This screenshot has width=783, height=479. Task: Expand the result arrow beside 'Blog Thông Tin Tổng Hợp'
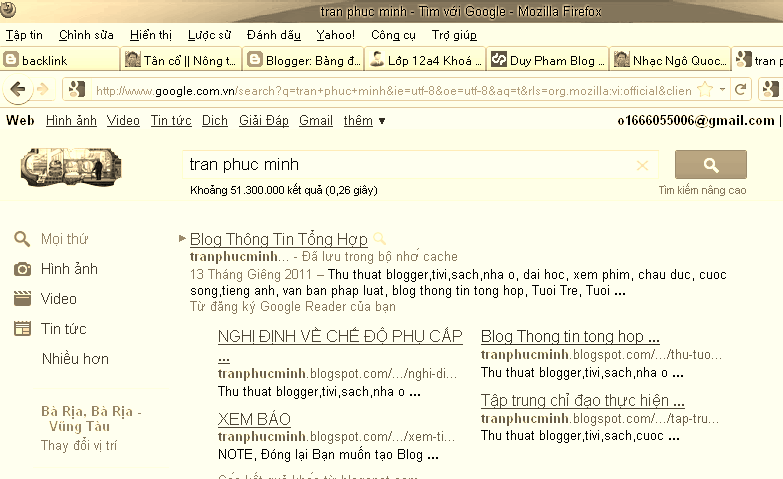click(x=182, y=238)
